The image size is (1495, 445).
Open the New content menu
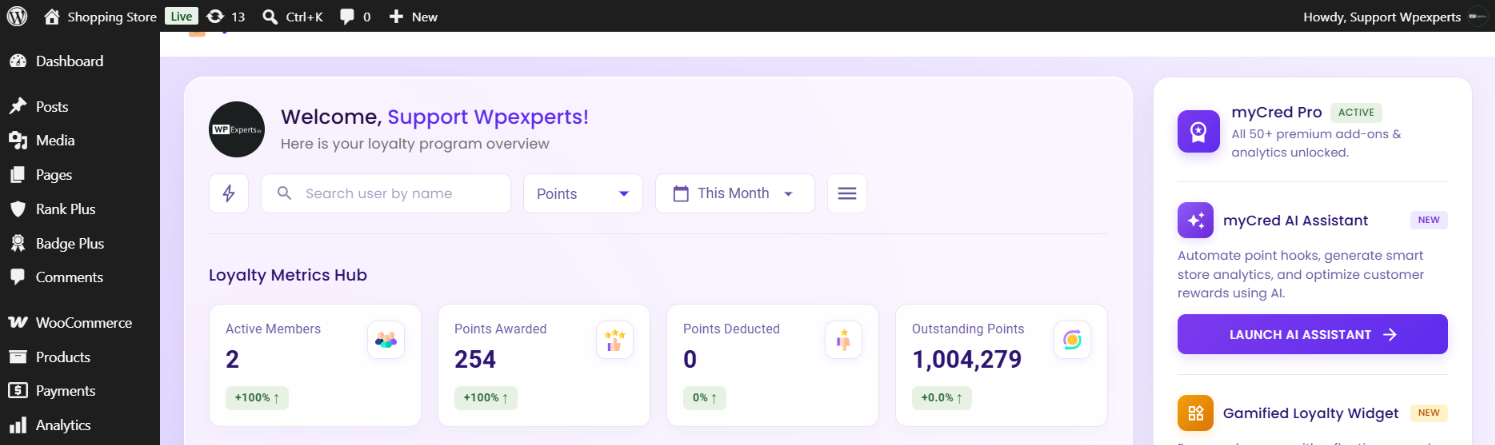(413, 16)
